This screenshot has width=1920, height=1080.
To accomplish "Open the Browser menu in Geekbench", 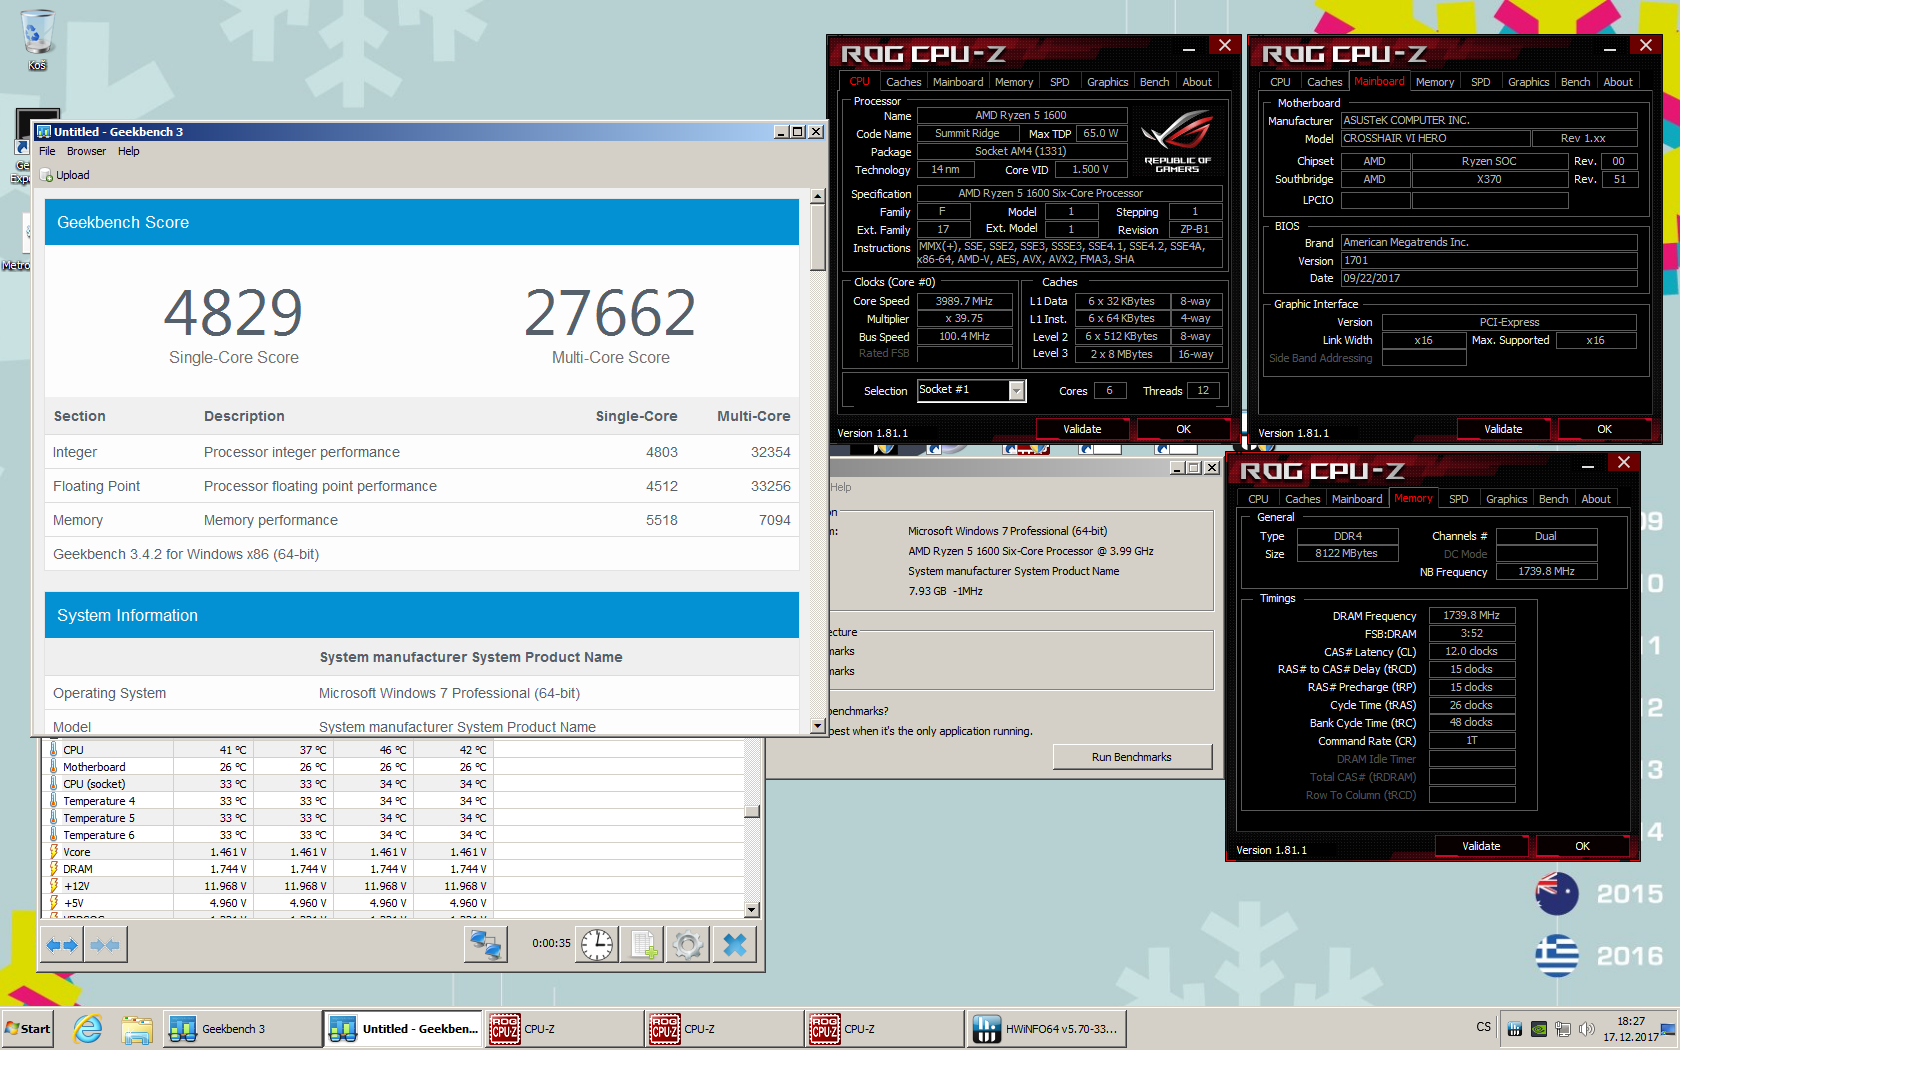I will [x=86, y=151].
